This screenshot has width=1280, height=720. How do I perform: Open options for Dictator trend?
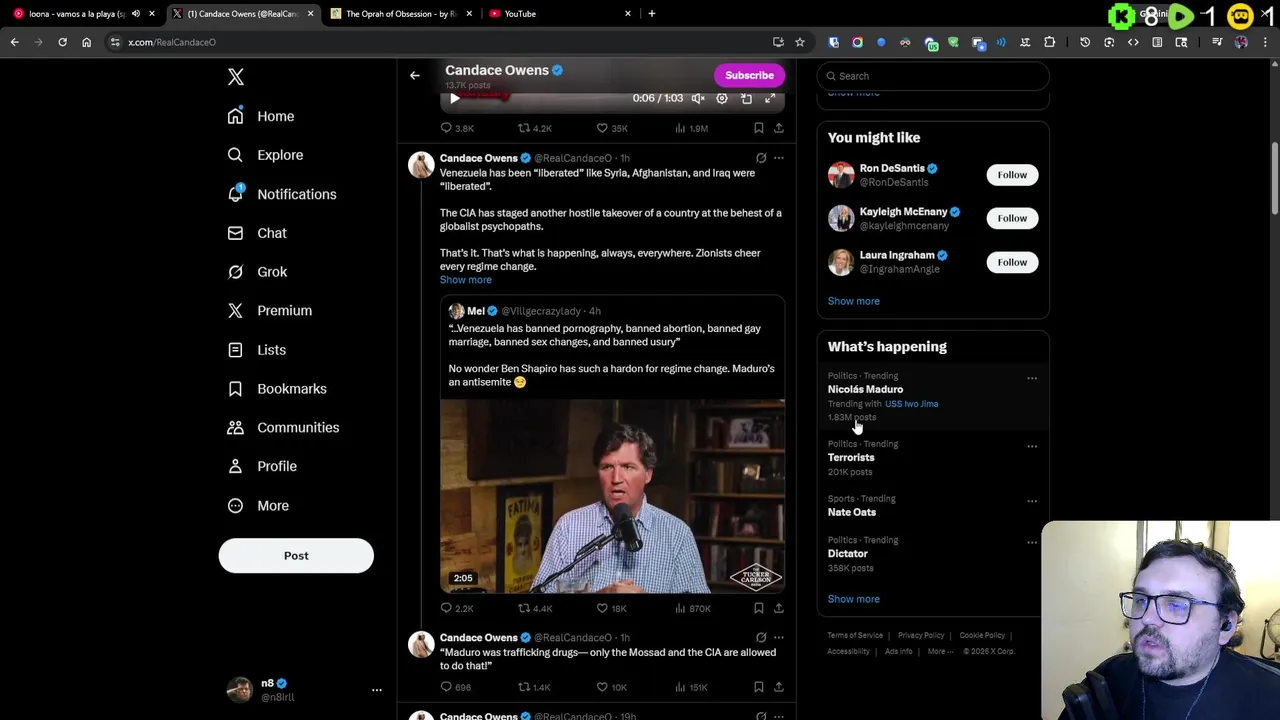[1032, 542]
